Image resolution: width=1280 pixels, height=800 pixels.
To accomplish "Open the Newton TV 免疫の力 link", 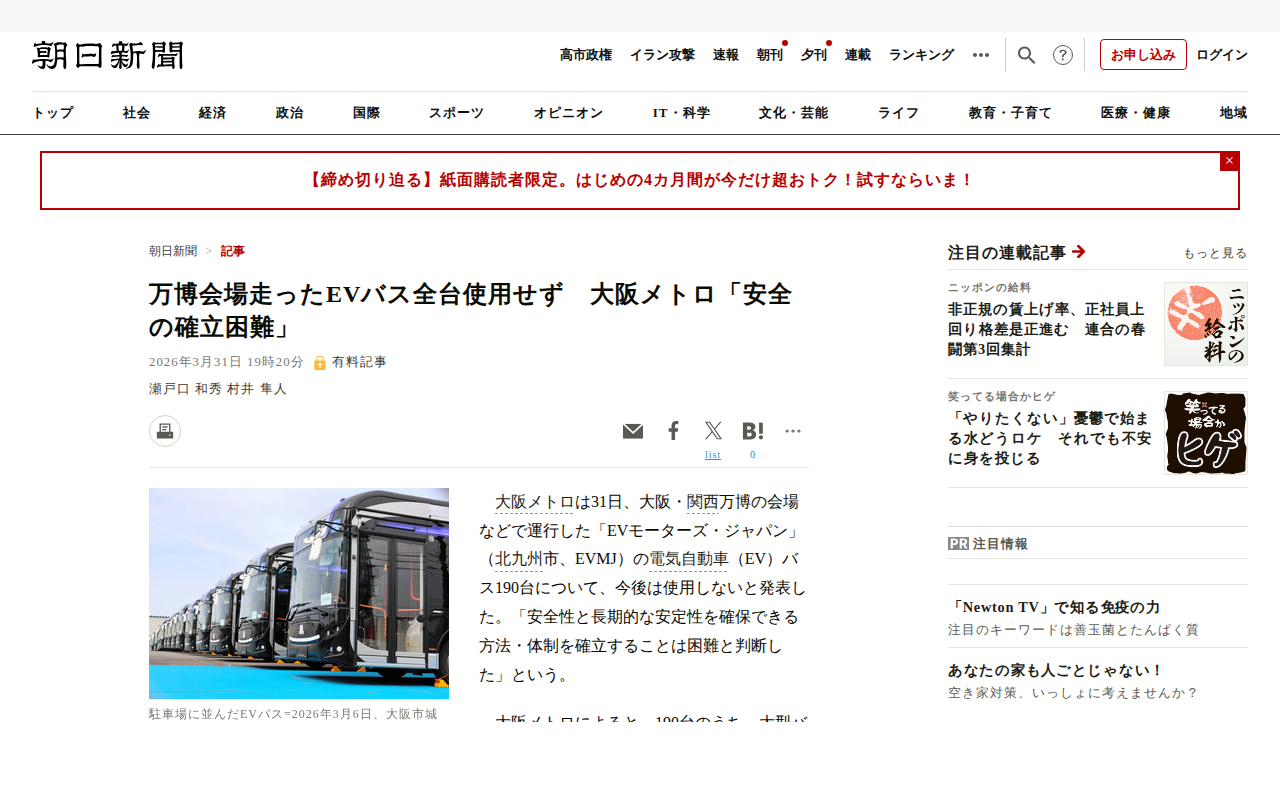I will (x=1054, y=607).
